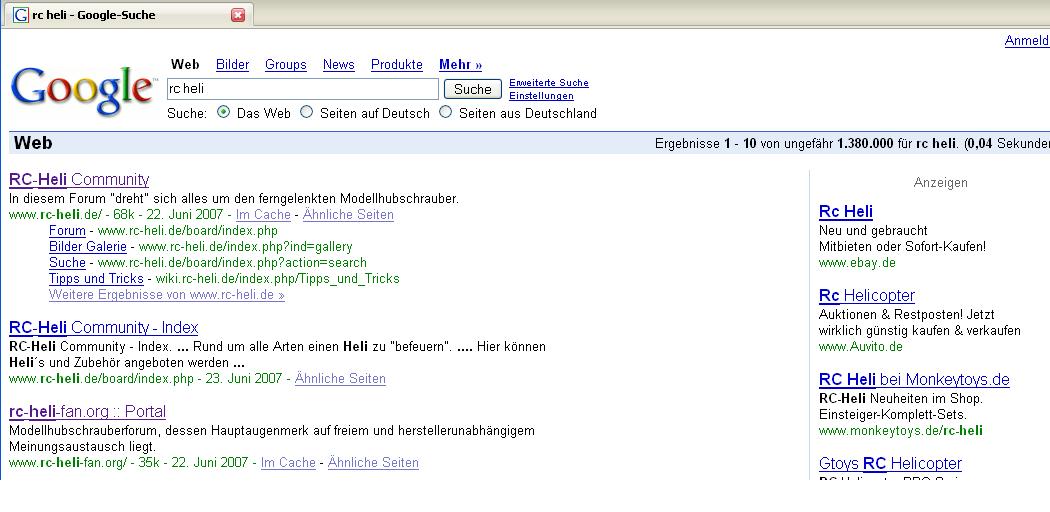Select Seiten auf Deutsch radio option
Viewport: 1050px width, 512px height.
pos(307,113)
